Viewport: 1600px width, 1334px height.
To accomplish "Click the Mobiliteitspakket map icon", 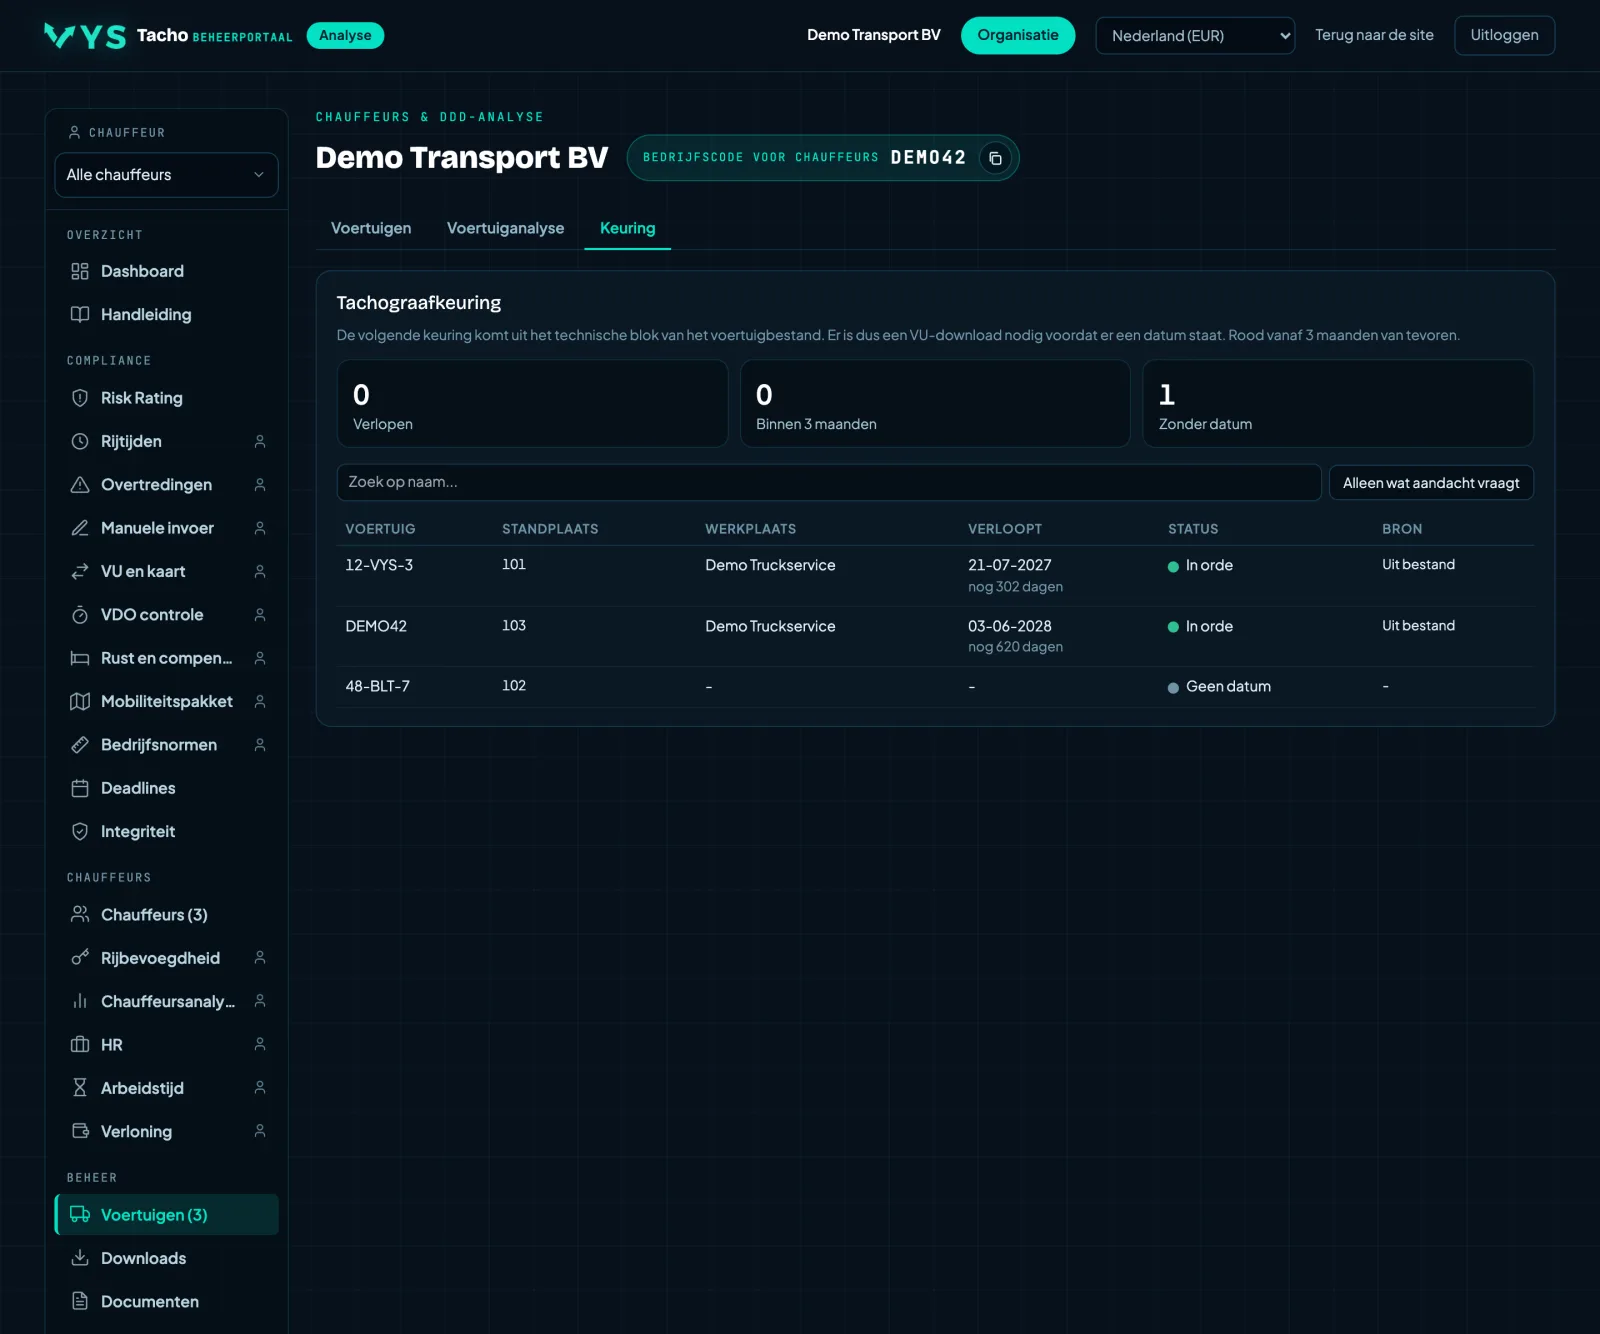I will 80,701.
